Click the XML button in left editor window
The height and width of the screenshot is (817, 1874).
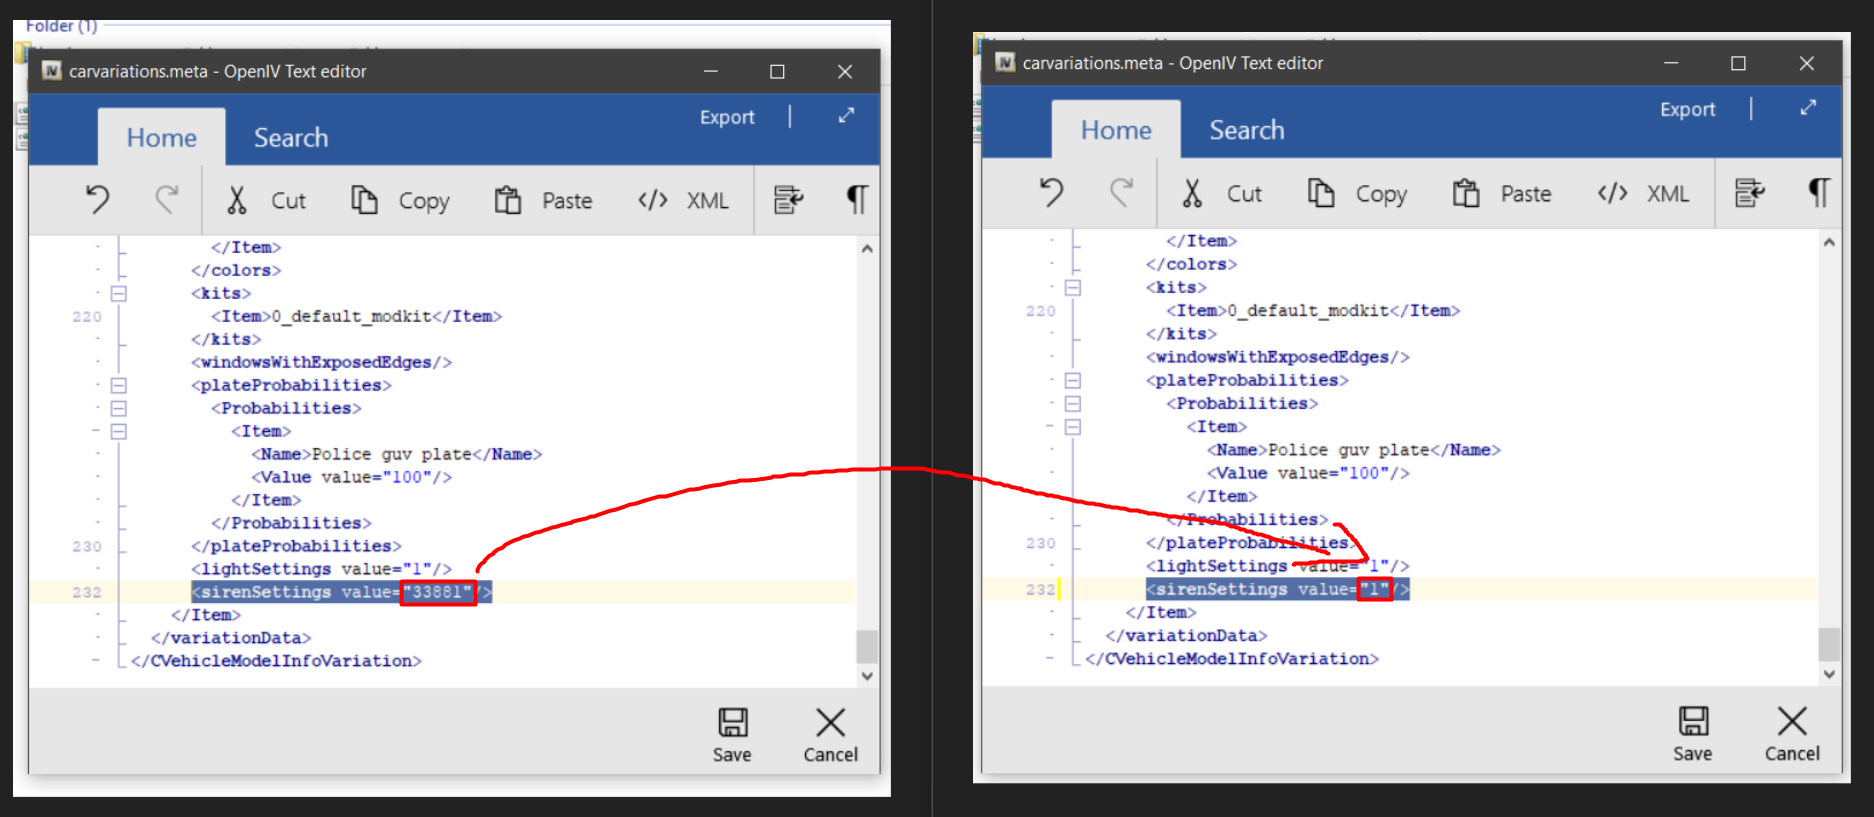(684, 201)
